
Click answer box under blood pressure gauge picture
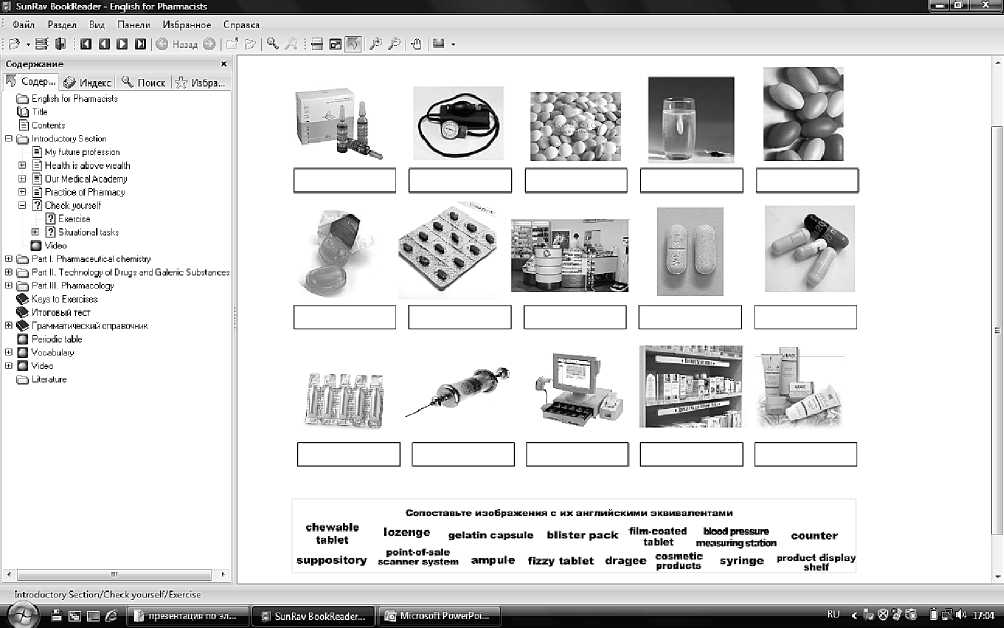pos(460,181)
